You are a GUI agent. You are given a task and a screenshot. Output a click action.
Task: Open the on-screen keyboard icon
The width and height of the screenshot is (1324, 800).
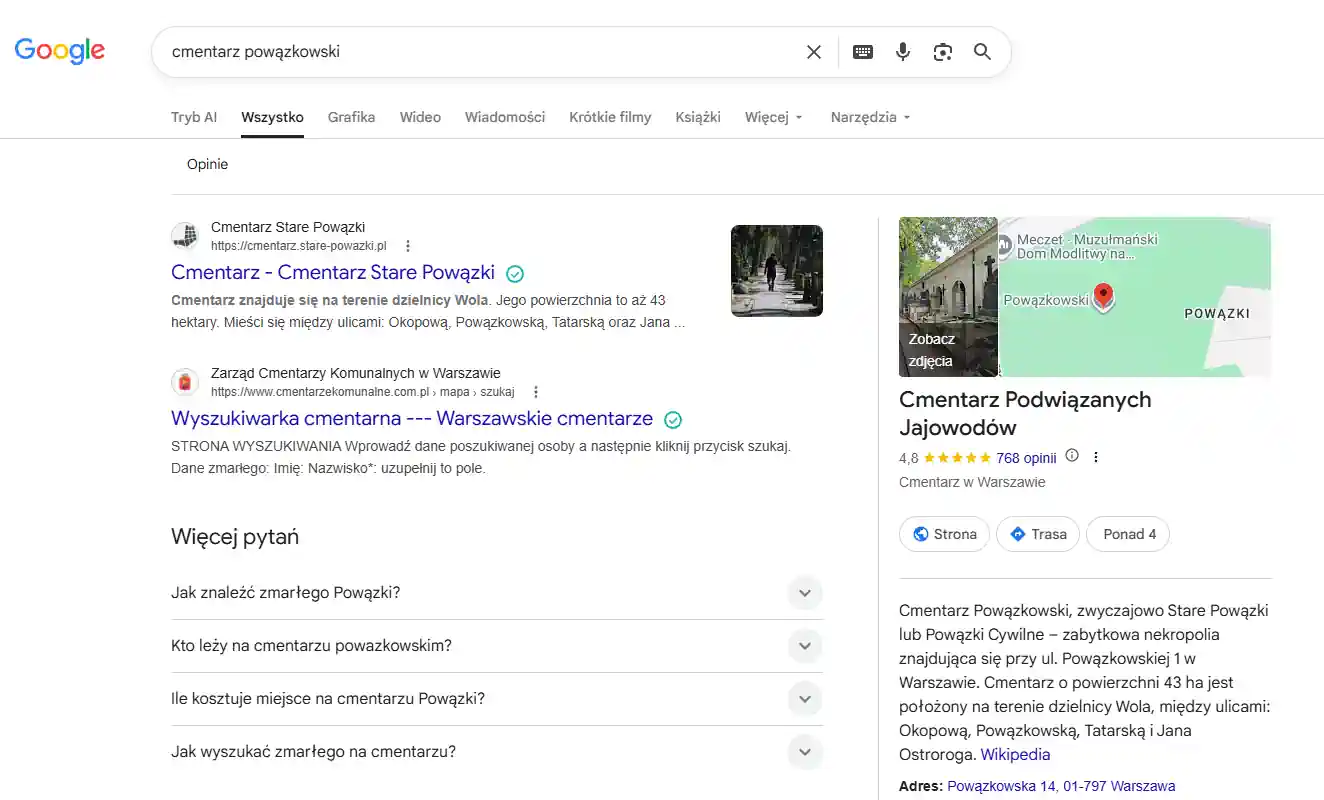click(863, 52)
